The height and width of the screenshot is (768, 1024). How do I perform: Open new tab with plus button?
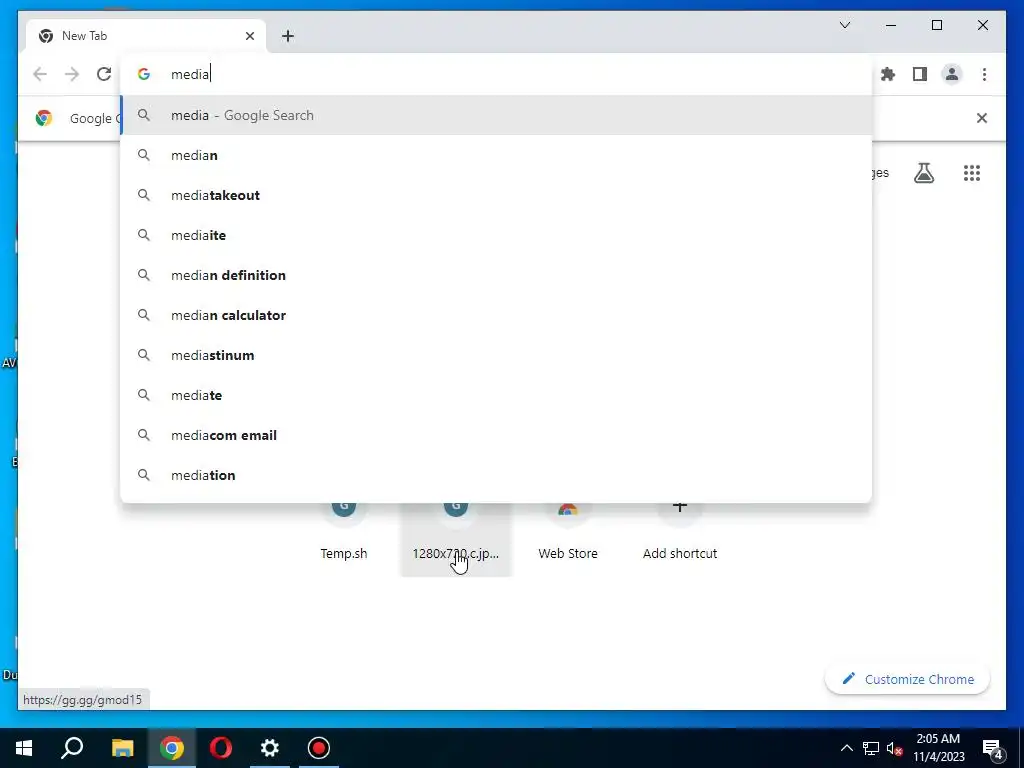(288, 36)
